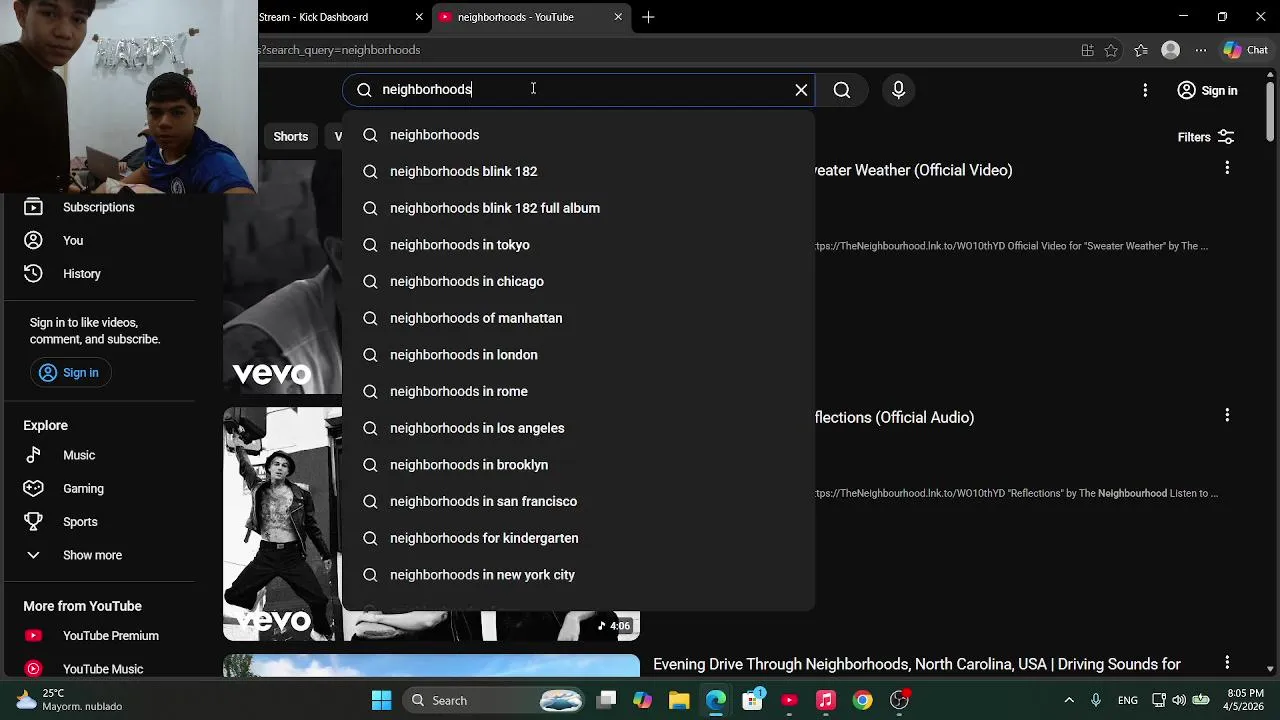Clear the YouTube search box text

[x=801, y=90]
